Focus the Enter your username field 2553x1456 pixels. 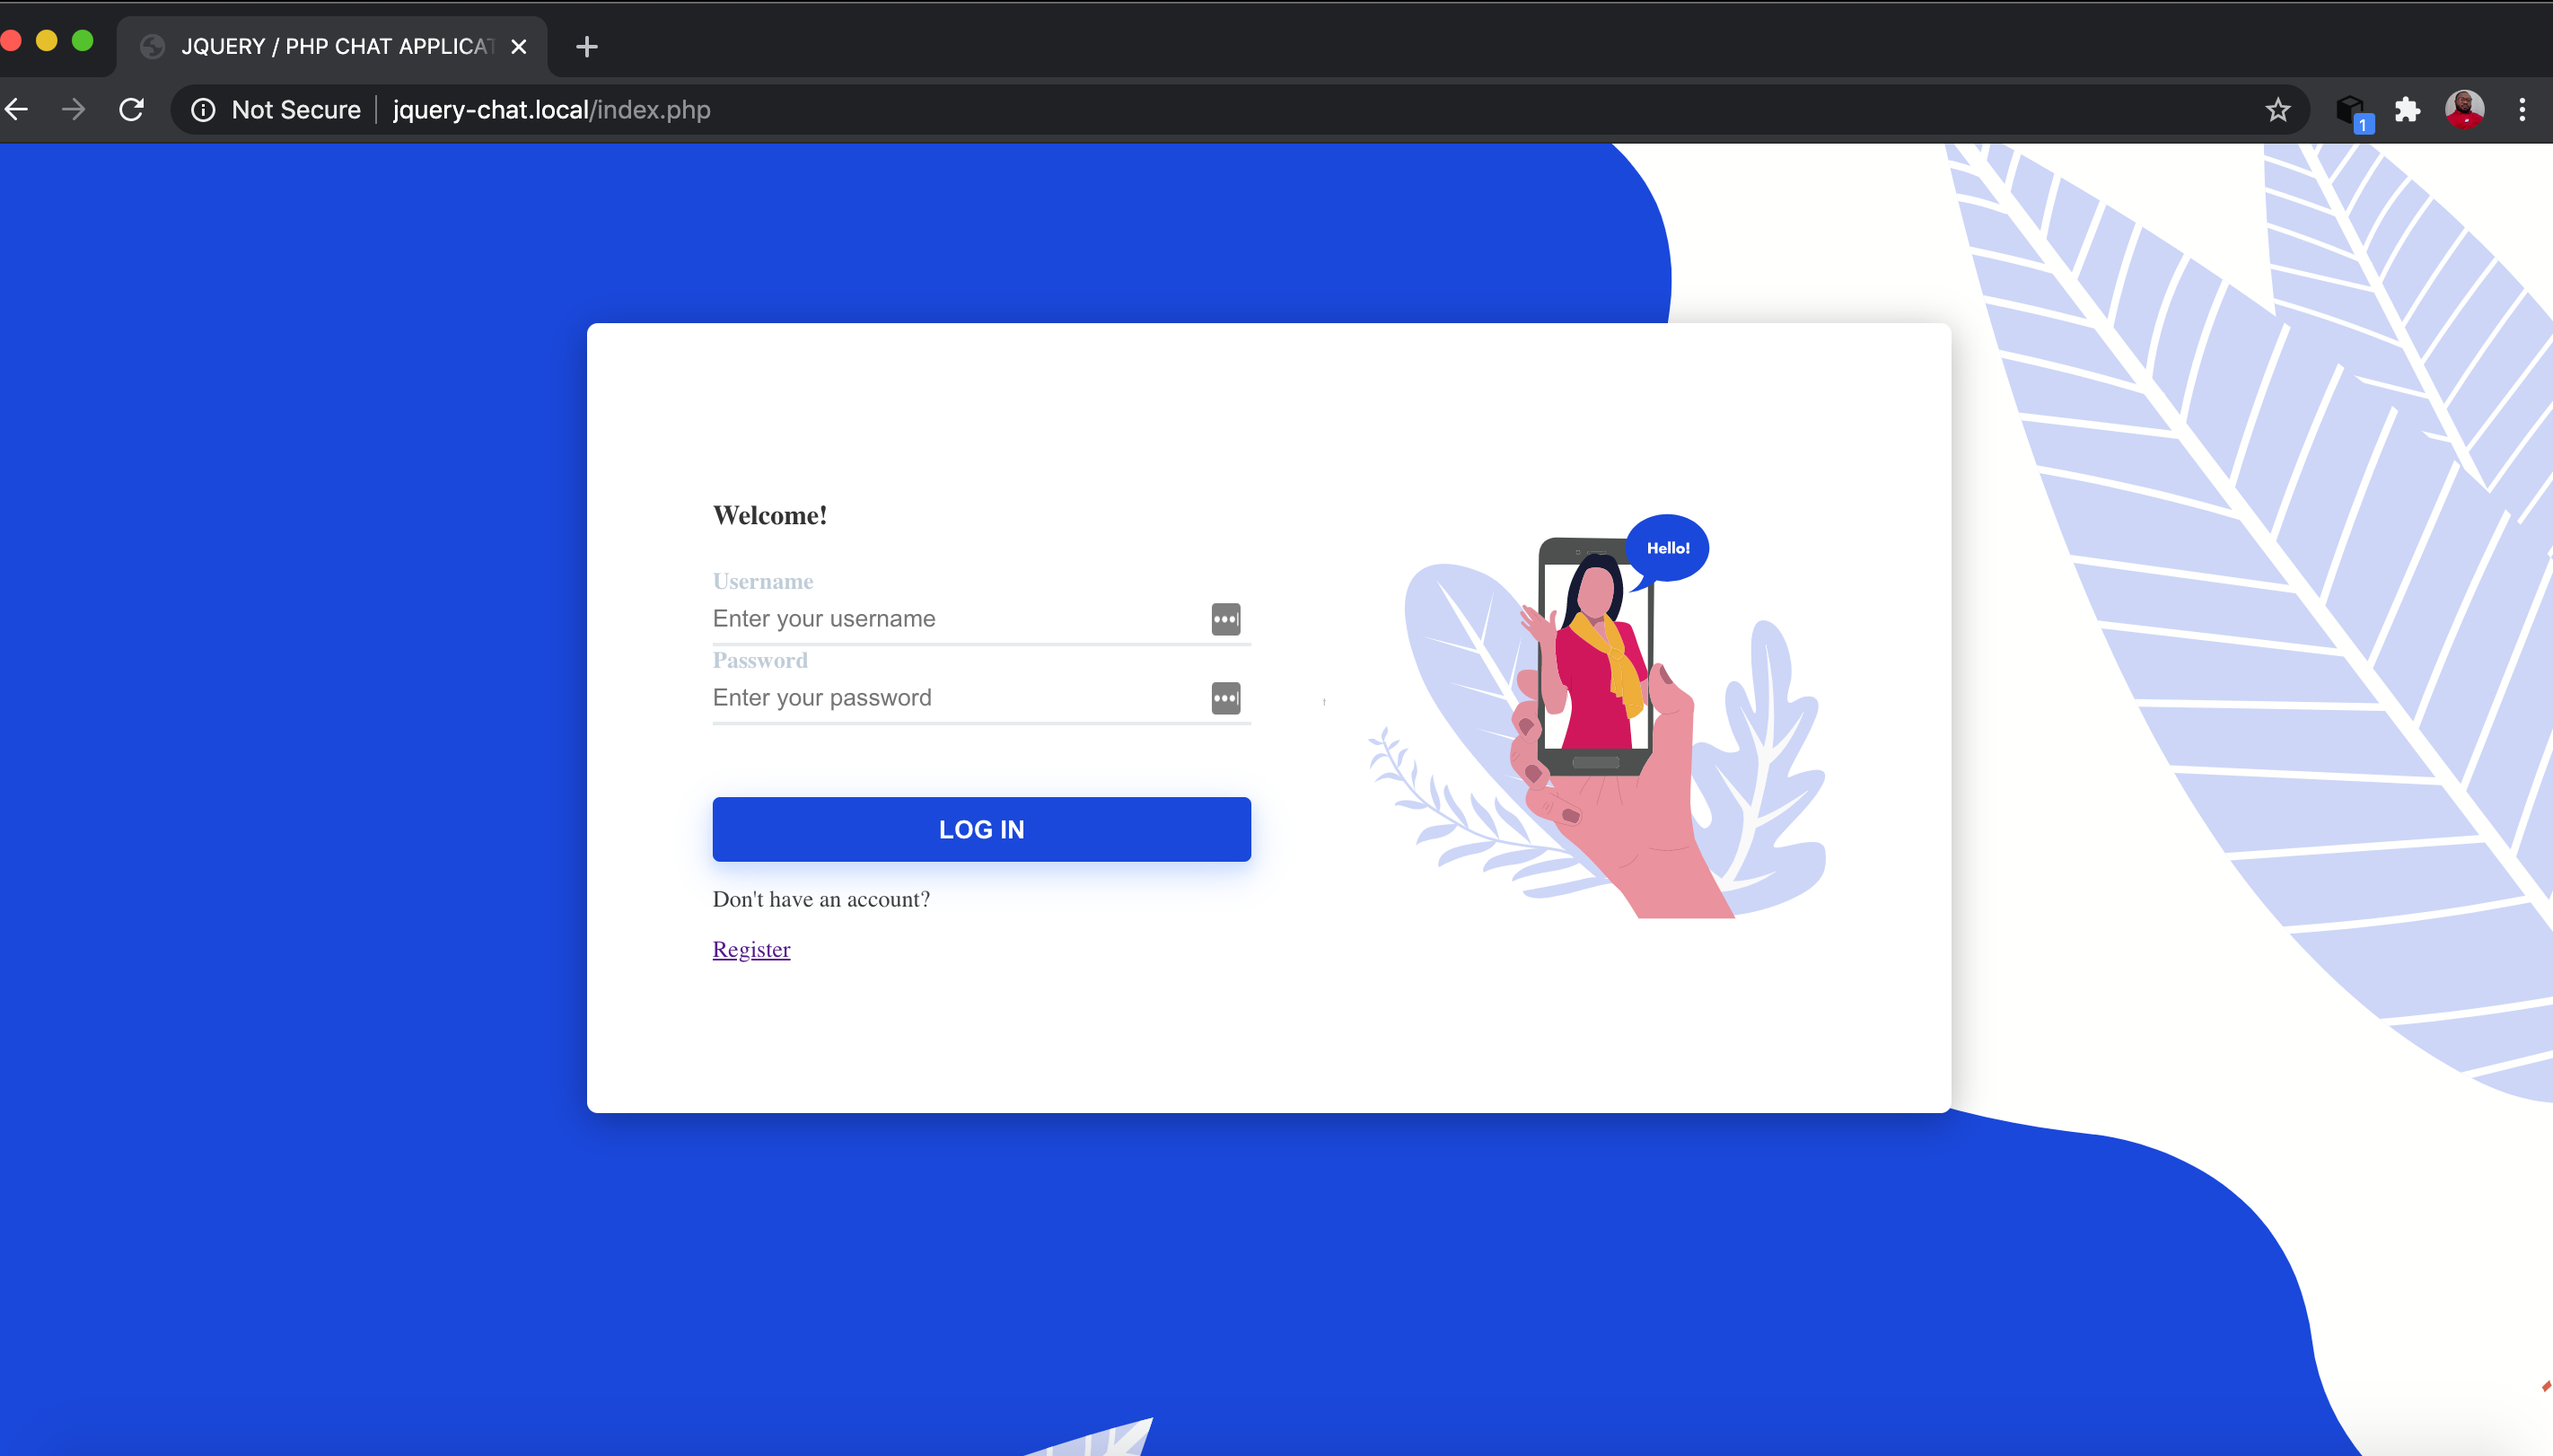[981, 619]
